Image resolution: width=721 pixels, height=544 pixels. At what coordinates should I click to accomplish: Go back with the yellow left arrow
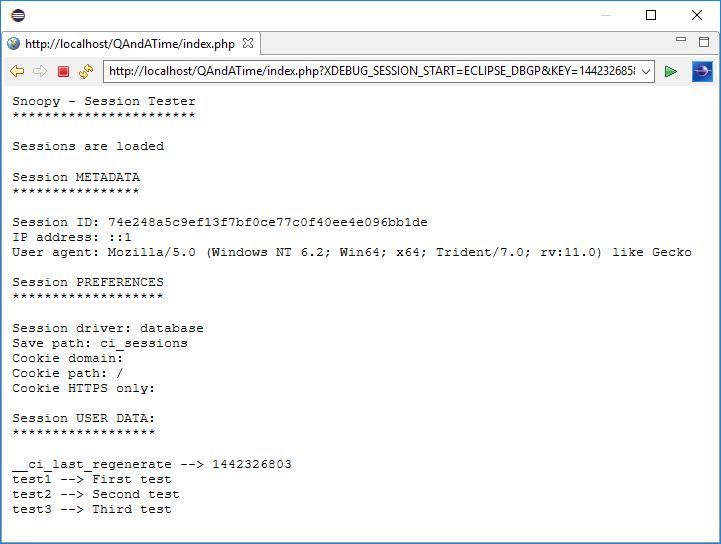pos(17,71)
